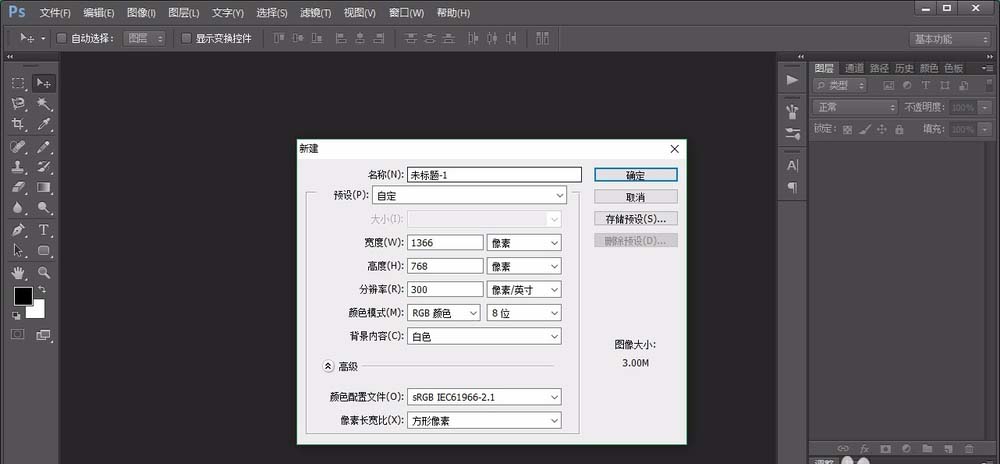Image resolution: width=1000 pixels, height=464 pixels.
Task: Open the 背景内容 dropdown
Action: pos(484,337)
